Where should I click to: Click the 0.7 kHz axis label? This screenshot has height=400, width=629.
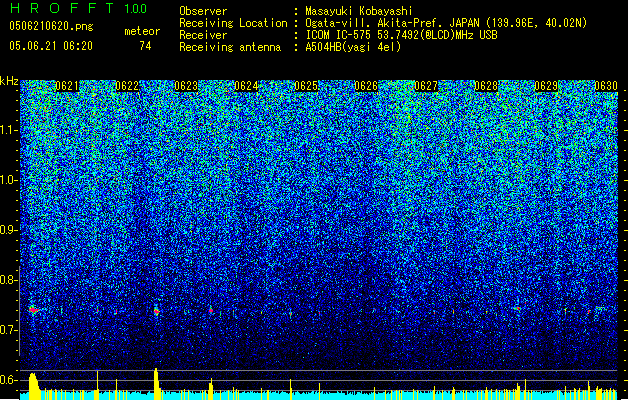tap(8, 330)
